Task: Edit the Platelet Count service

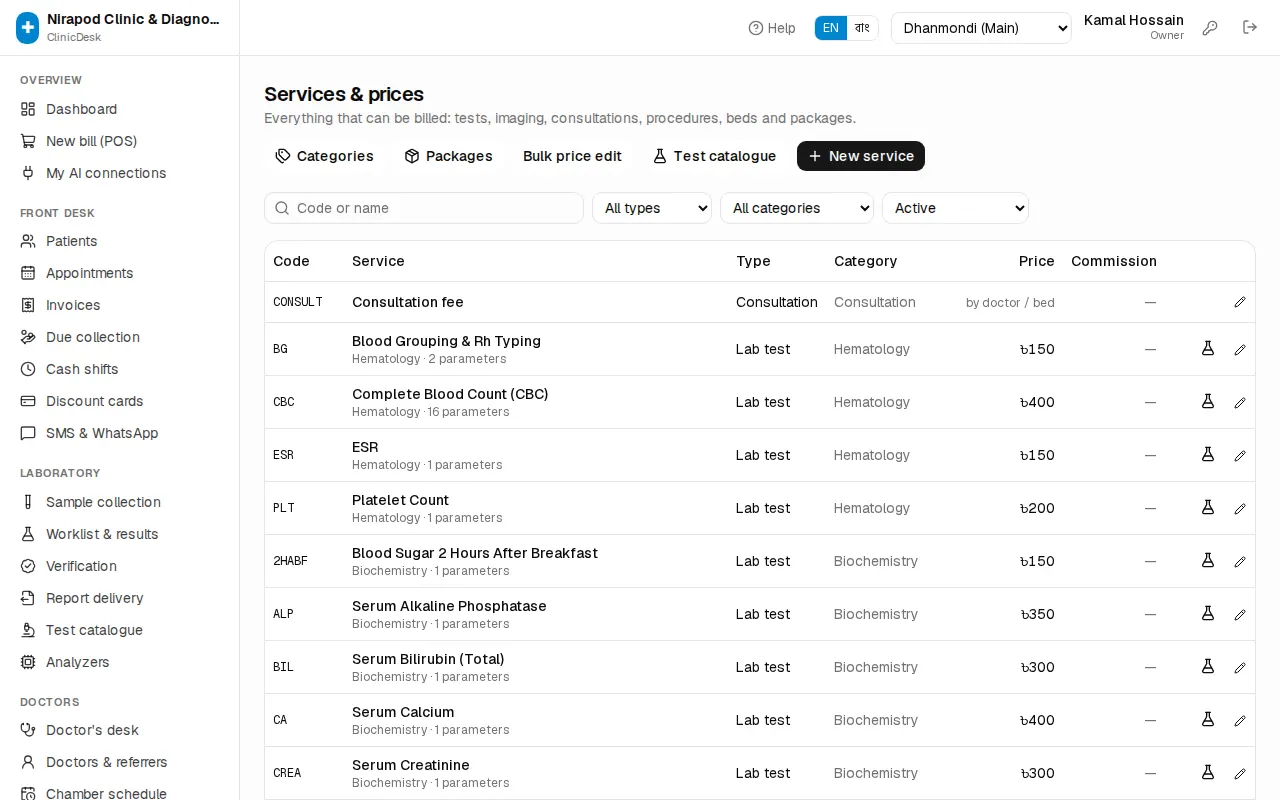Action: pos(1240,508)
